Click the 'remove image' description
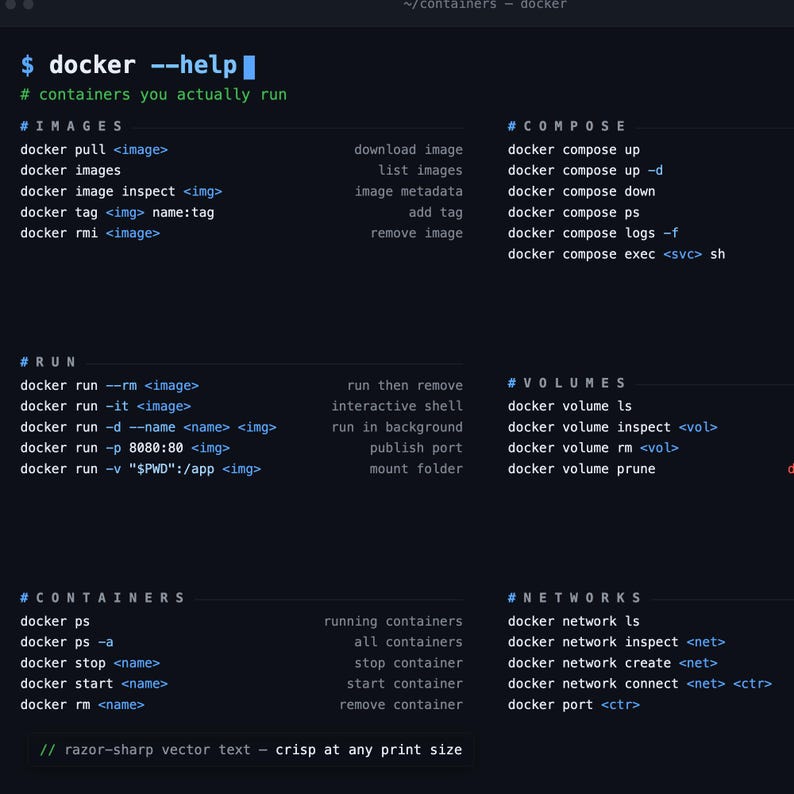This screenshot has width=794, height=794. 416,233
